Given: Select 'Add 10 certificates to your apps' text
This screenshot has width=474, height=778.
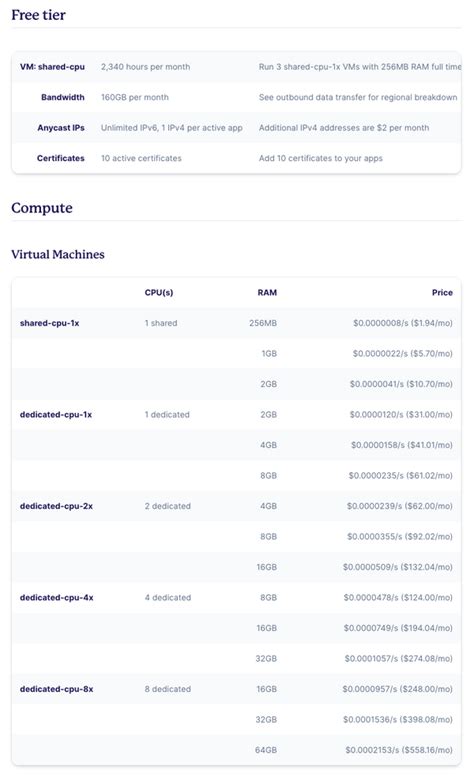Looking at the screenshot, I should tap(321, 158).
